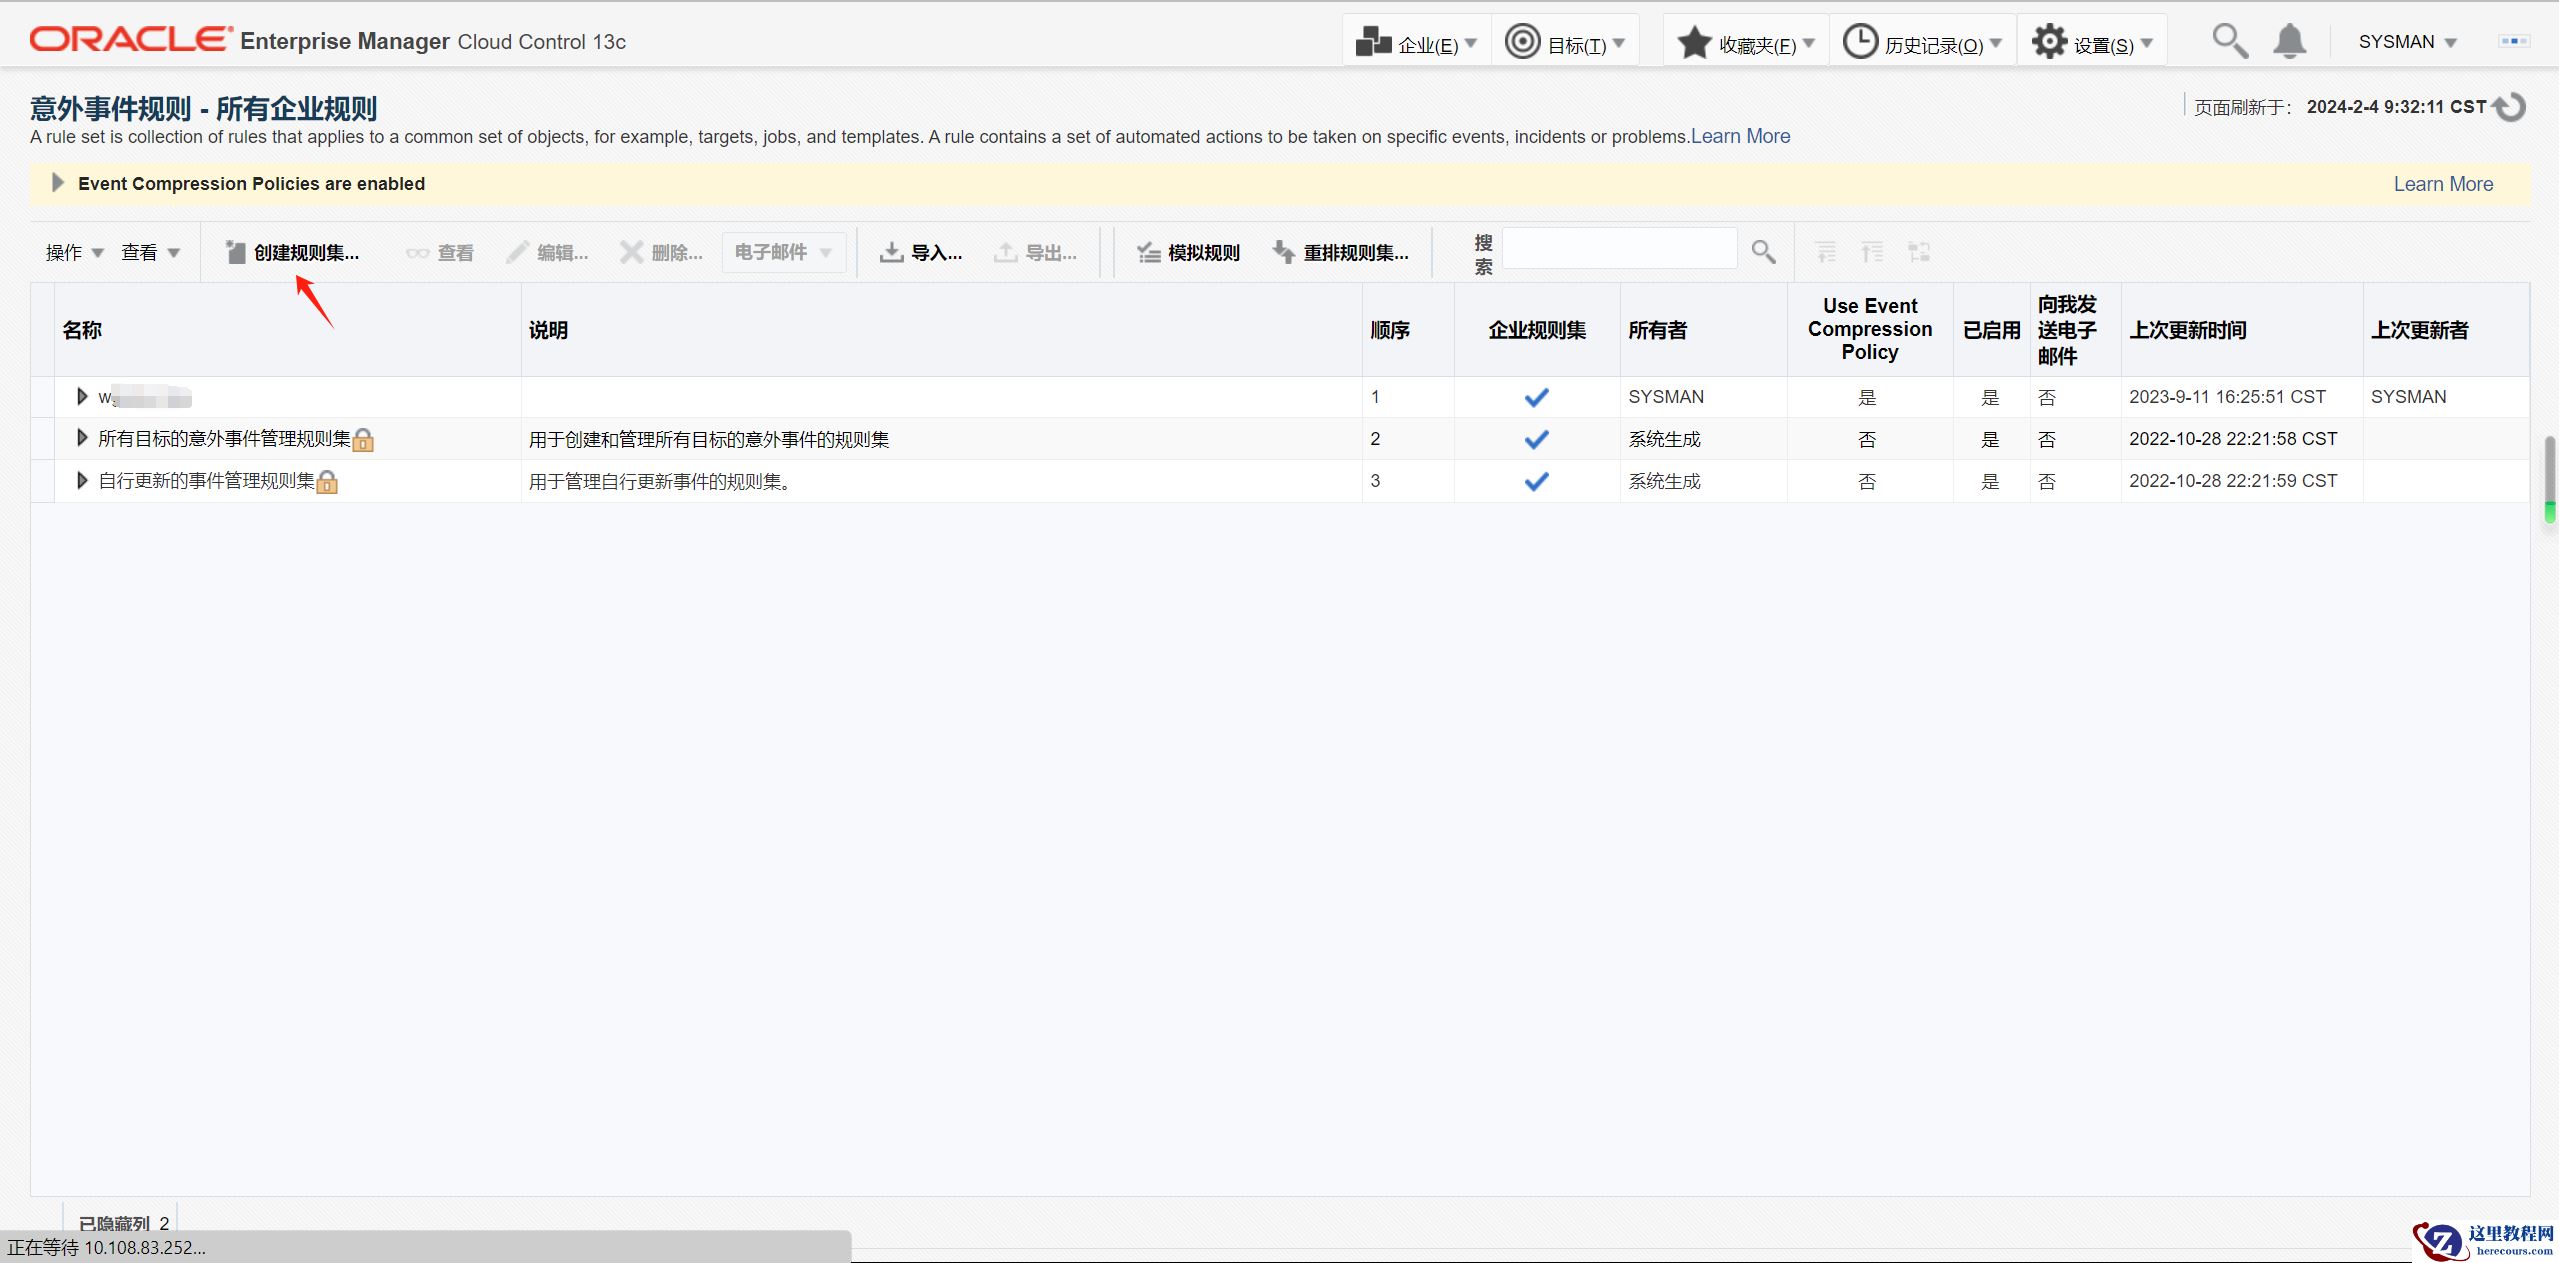Click Create Rule Set (创建规则集) toolbar icon
This screenshot has width=2559, height=1263.
click(236, 252)
